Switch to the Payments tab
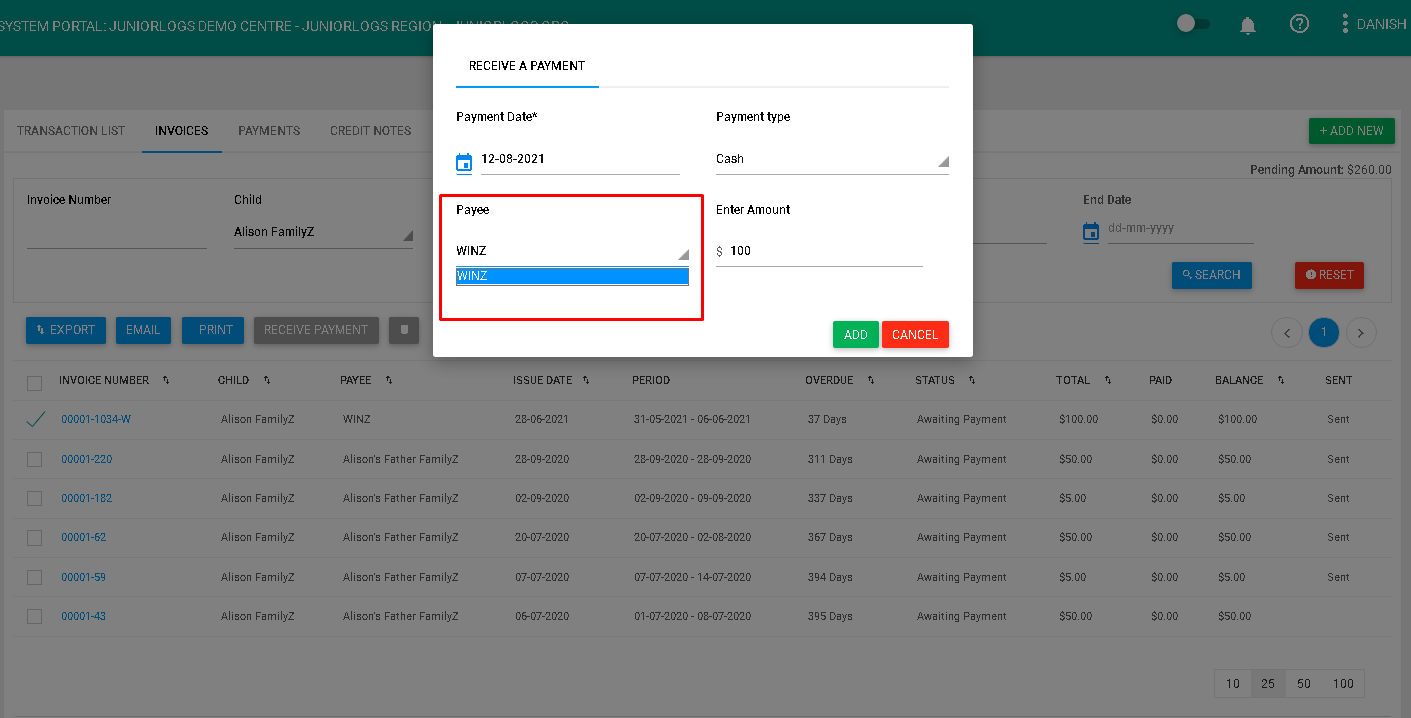 [x=269, y=131]
